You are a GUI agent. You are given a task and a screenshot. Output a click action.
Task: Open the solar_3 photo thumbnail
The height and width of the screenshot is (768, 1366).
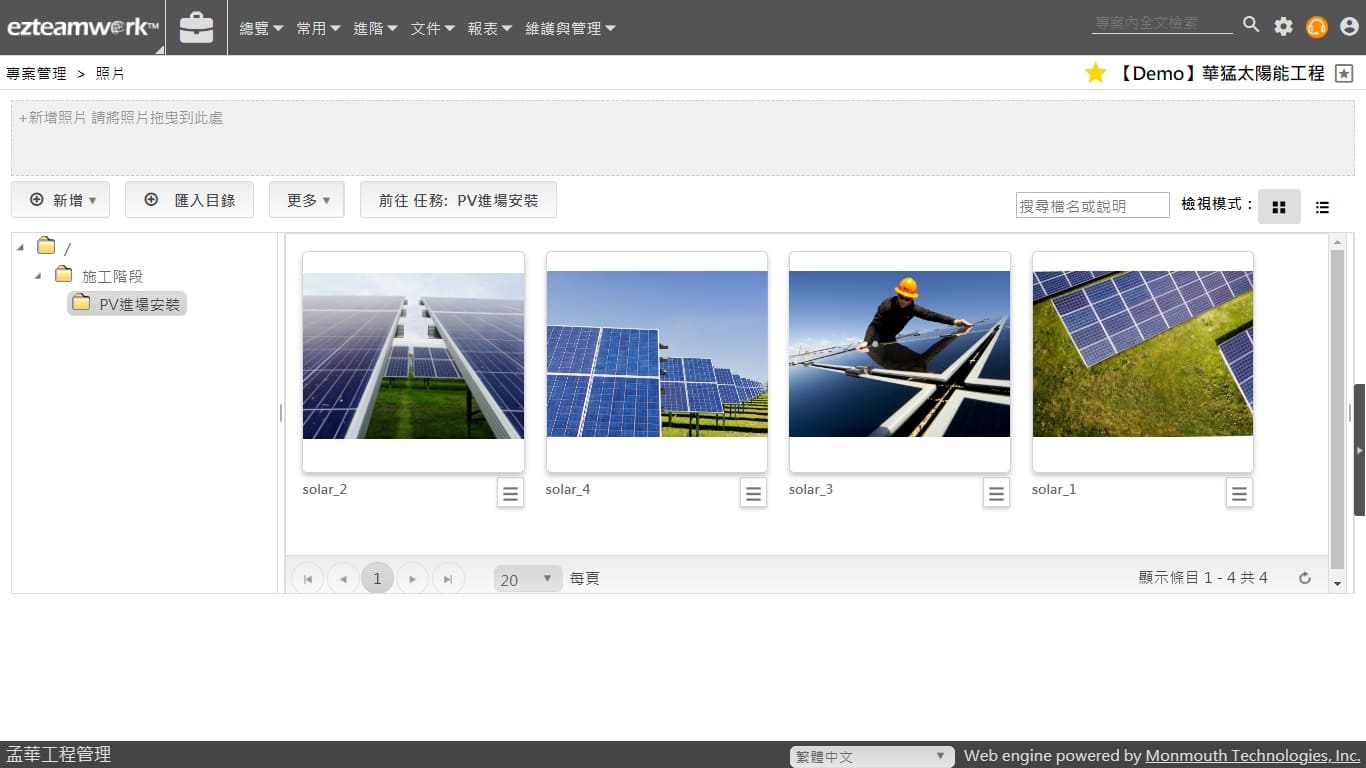pyautogui.click(x=899, y=354)
